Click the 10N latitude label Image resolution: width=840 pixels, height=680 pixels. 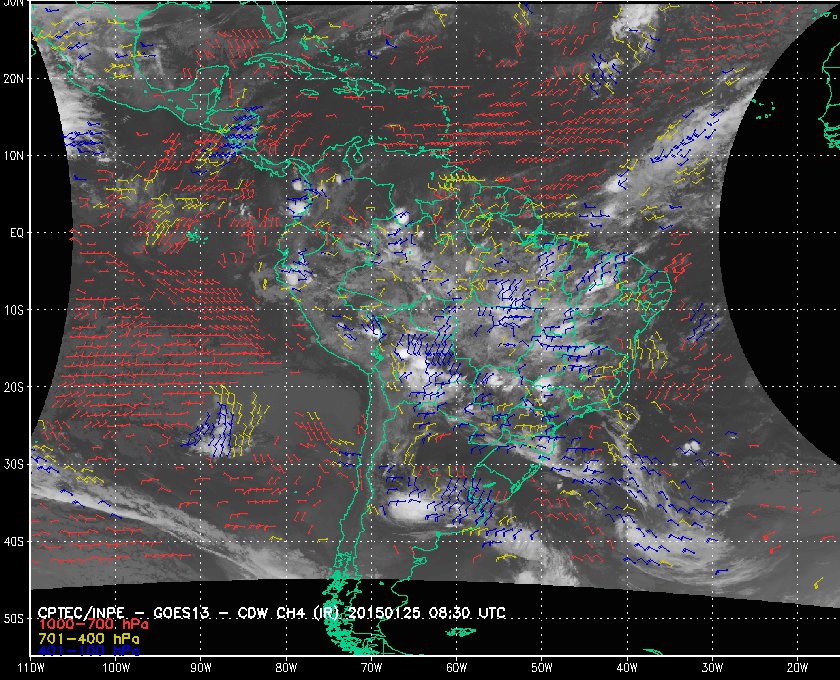tap(14, 156)
